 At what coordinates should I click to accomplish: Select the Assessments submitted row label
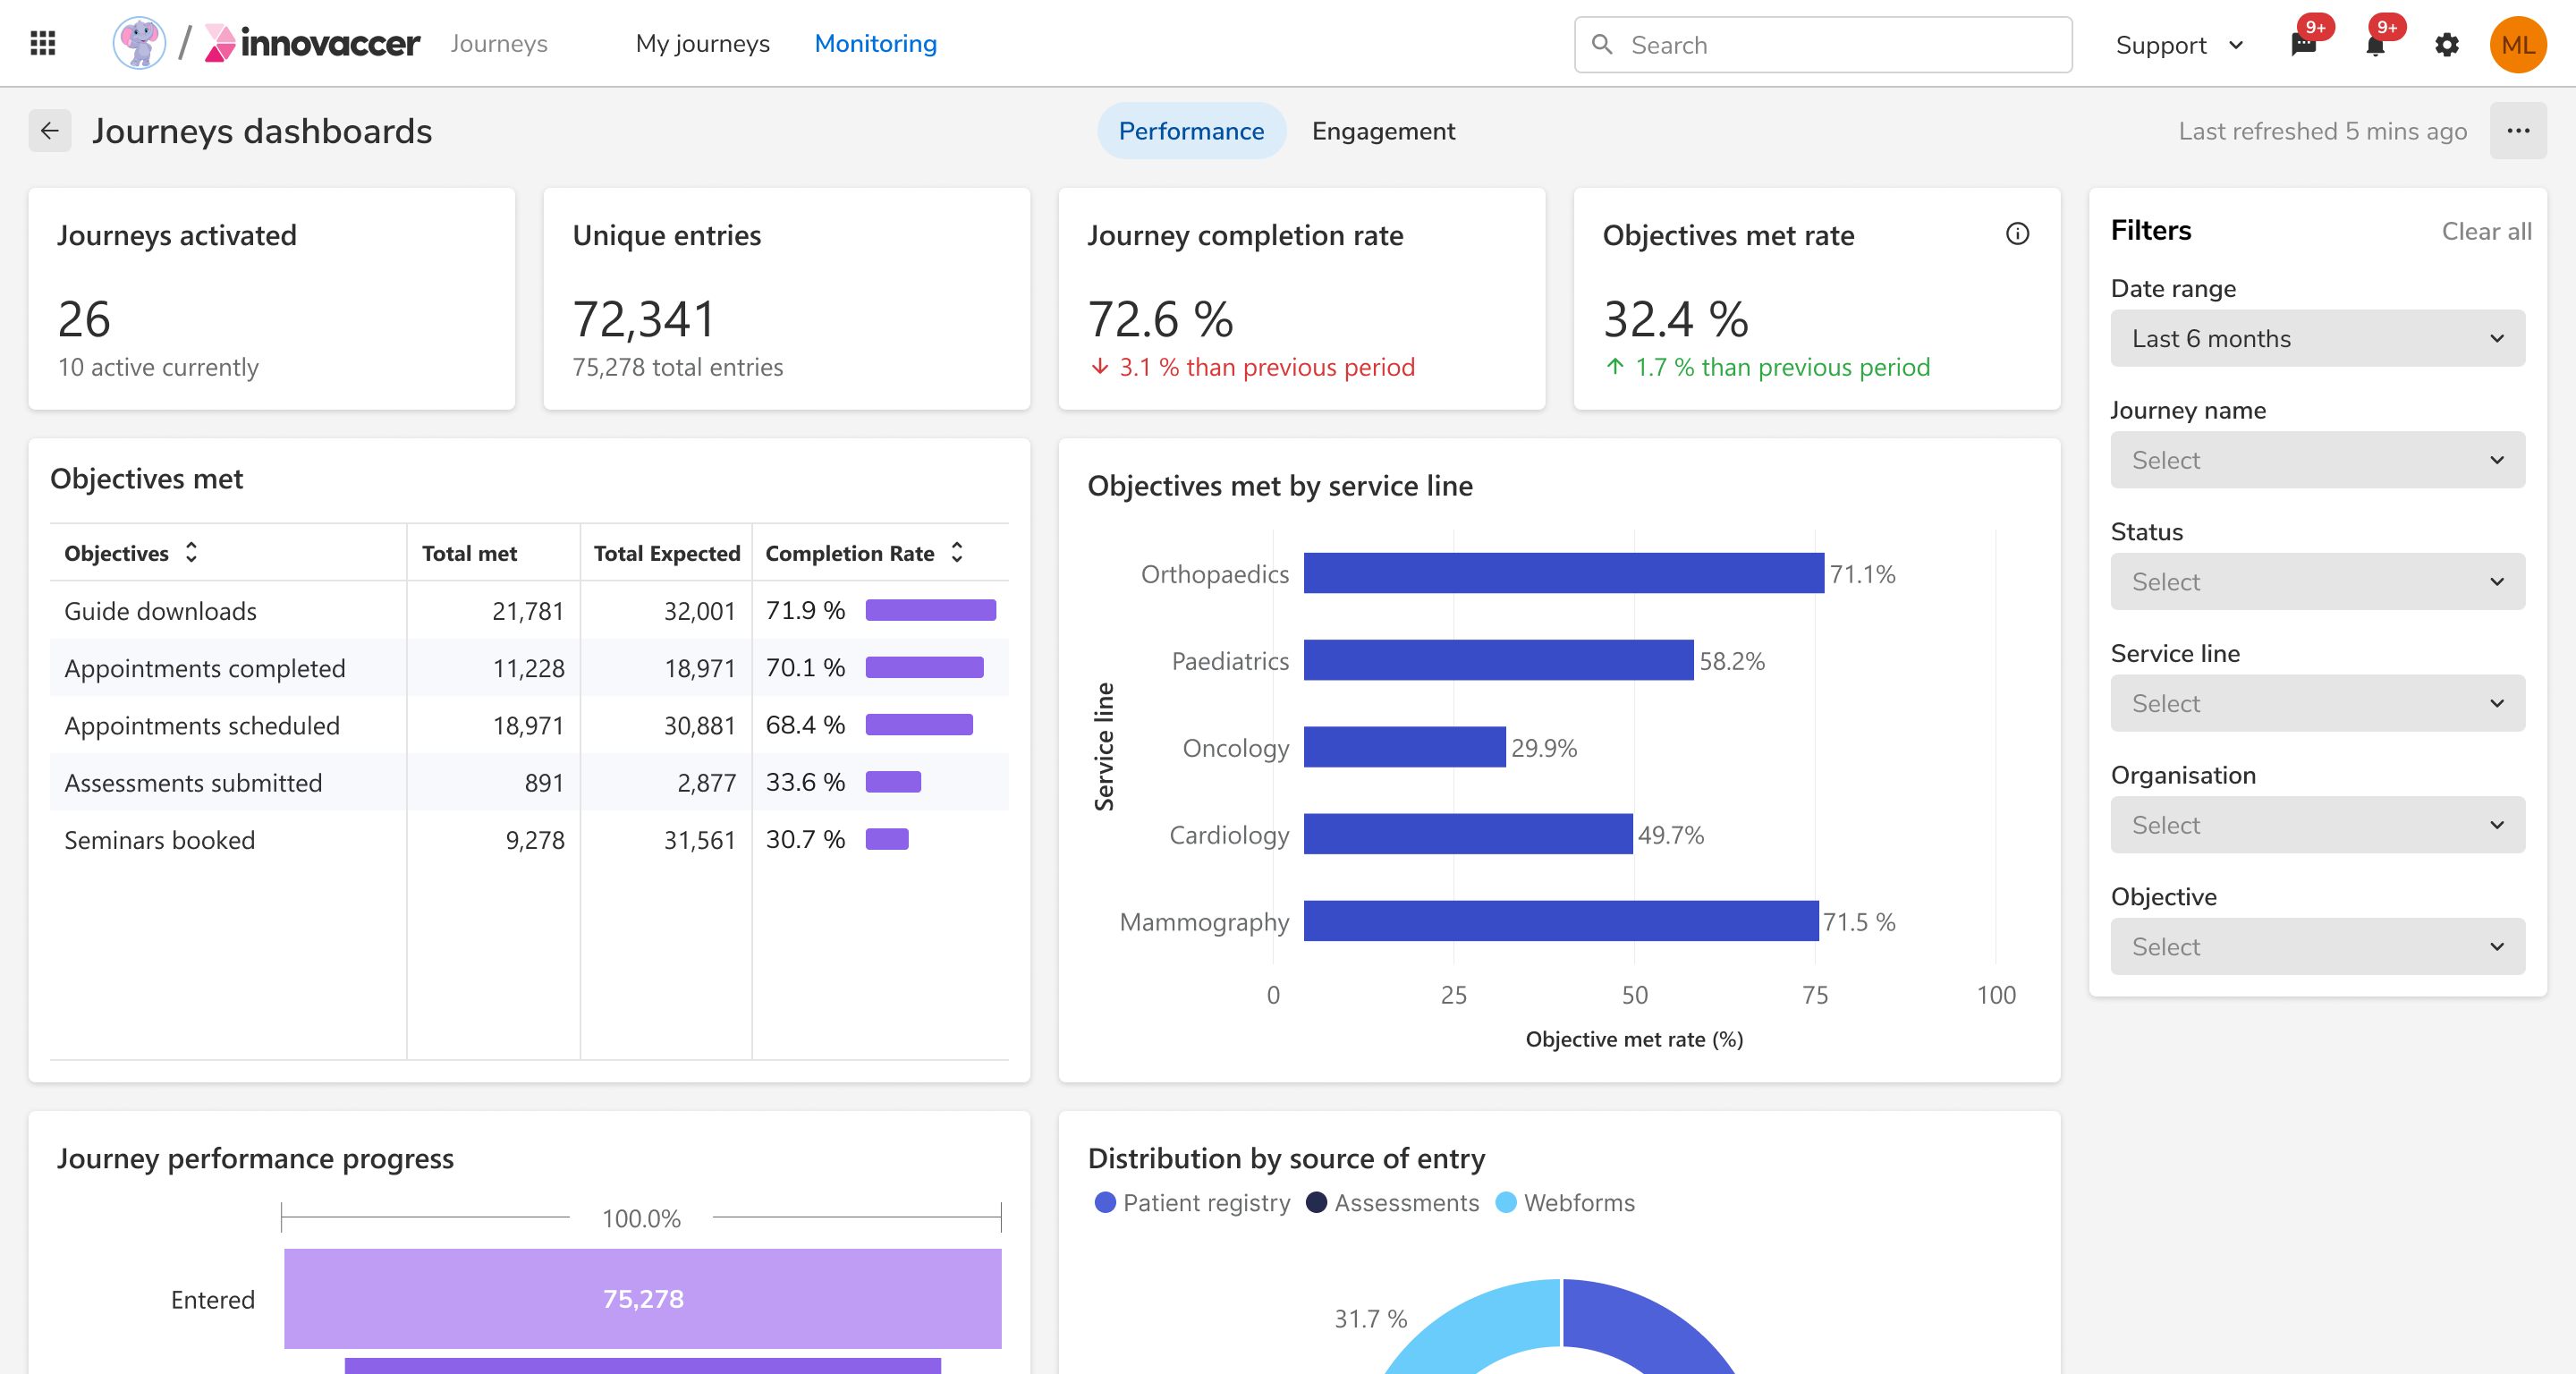pyautogui.click(x=193, y=782)
